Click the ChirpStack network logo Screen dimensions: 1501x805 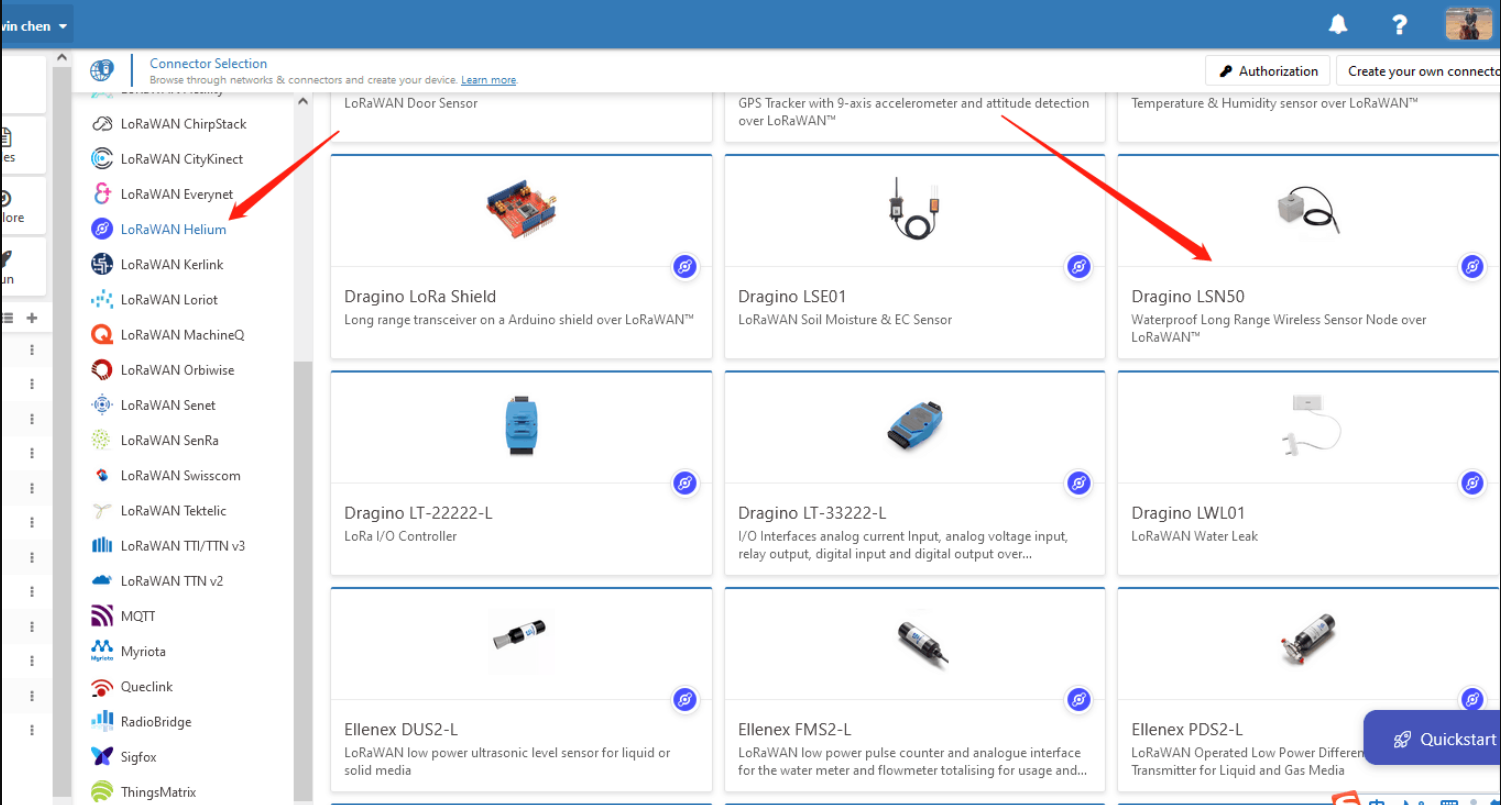pos(102,124)
